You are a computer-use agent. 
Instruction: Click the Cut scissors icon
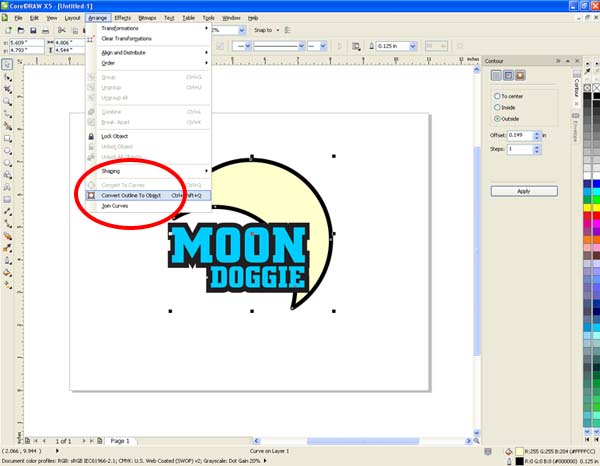coord(62,30)
